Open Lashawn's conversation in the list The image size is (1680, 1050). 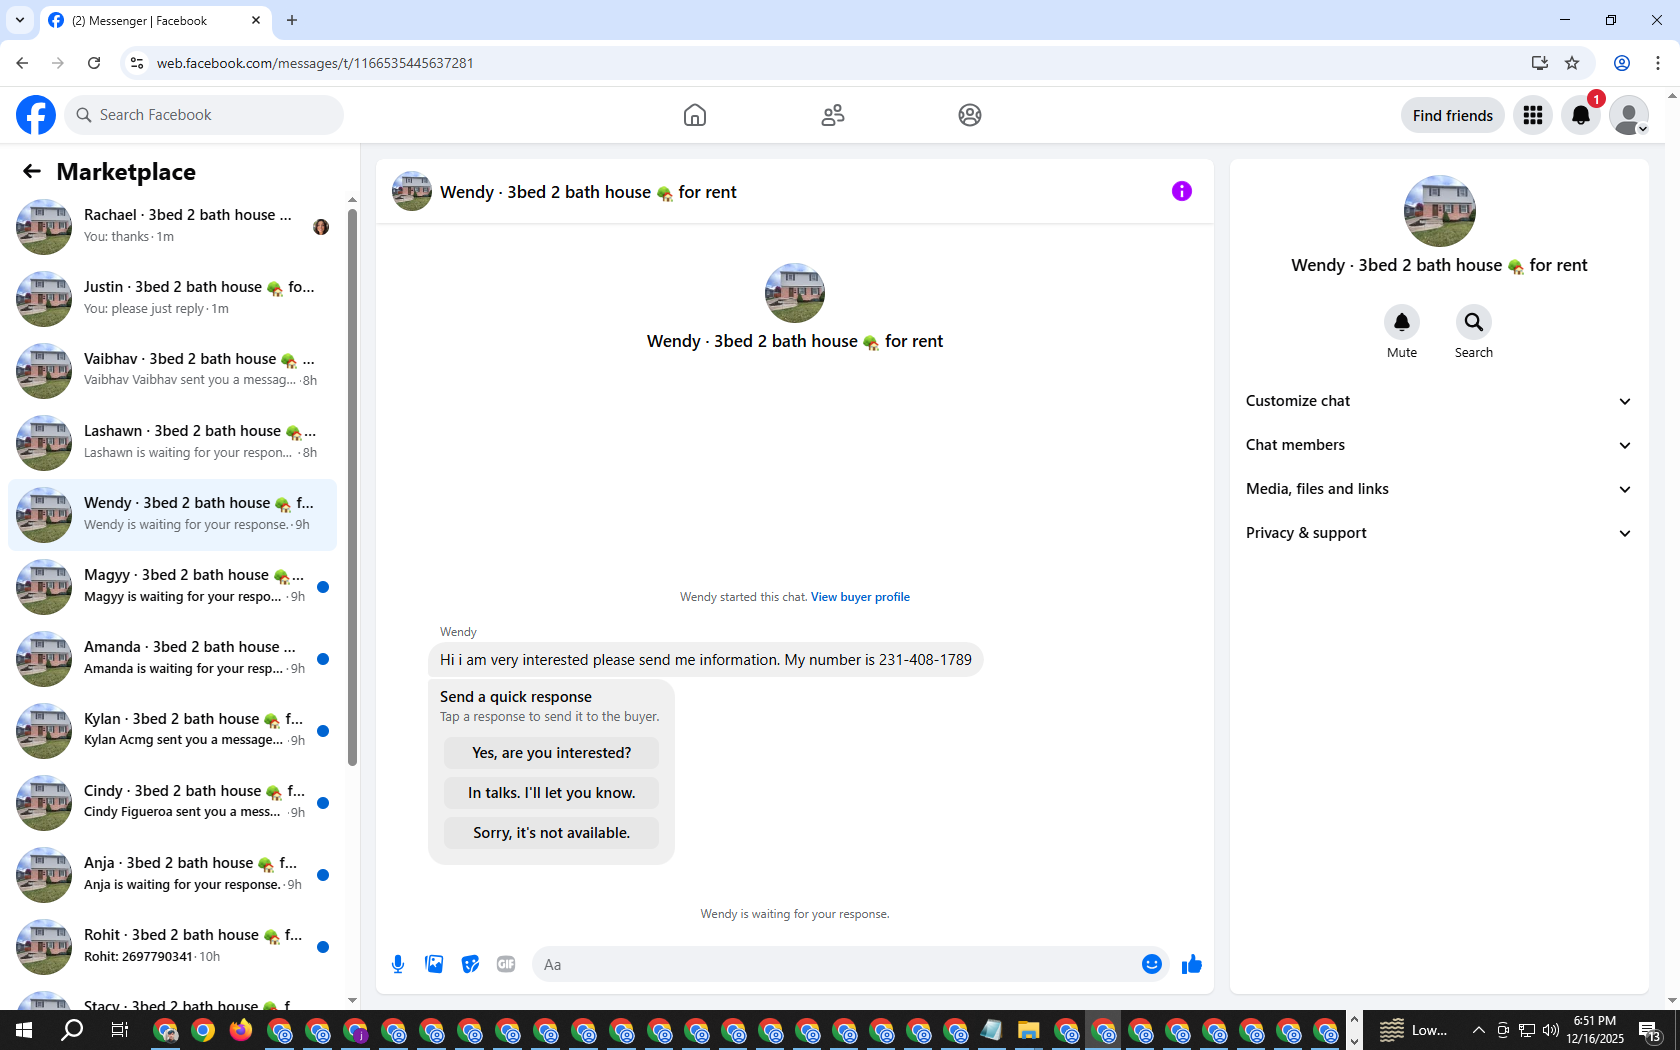click(172, 443)
